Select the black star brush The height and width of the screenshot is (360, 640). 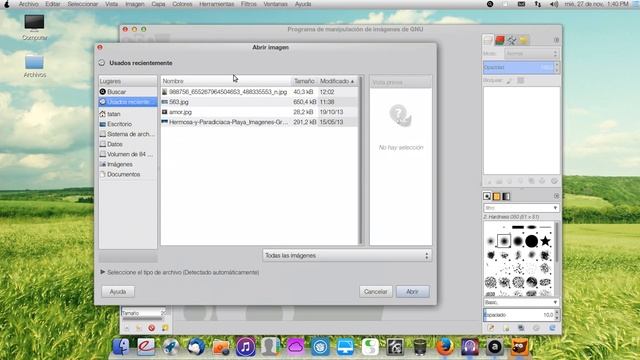click(545, 241)
